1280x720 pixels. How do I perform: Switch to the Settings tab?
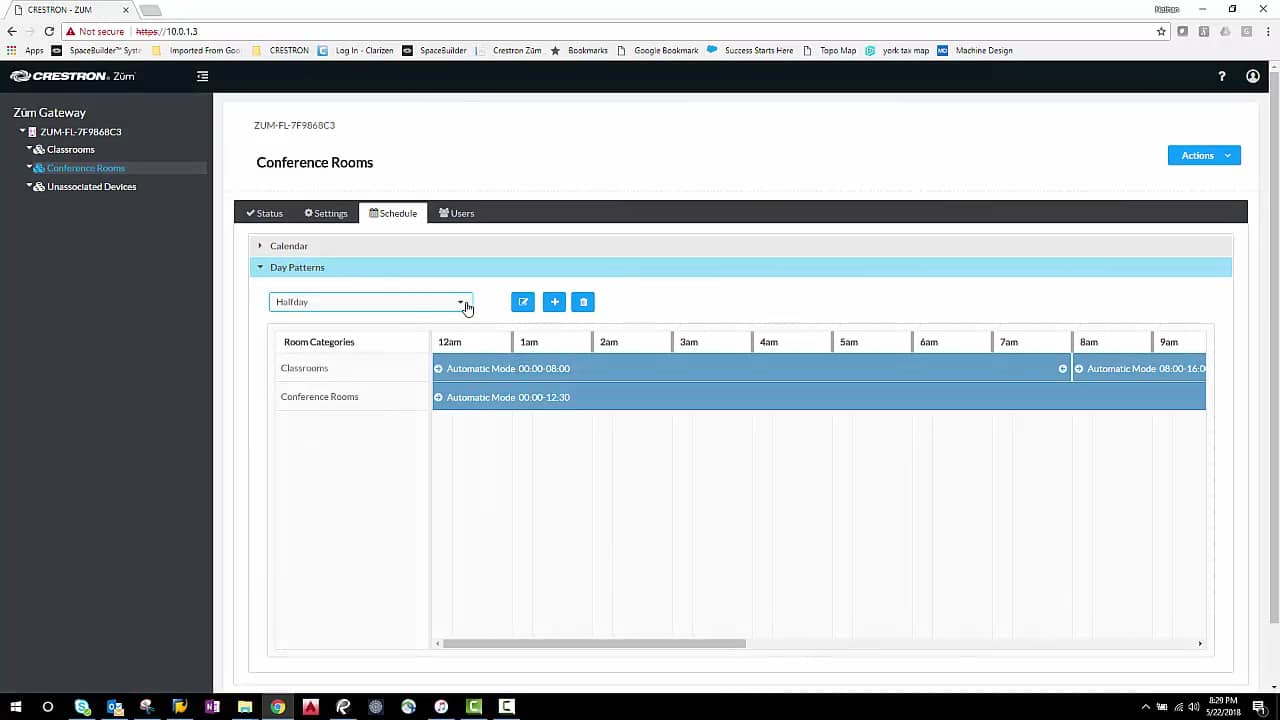(326, 213)
